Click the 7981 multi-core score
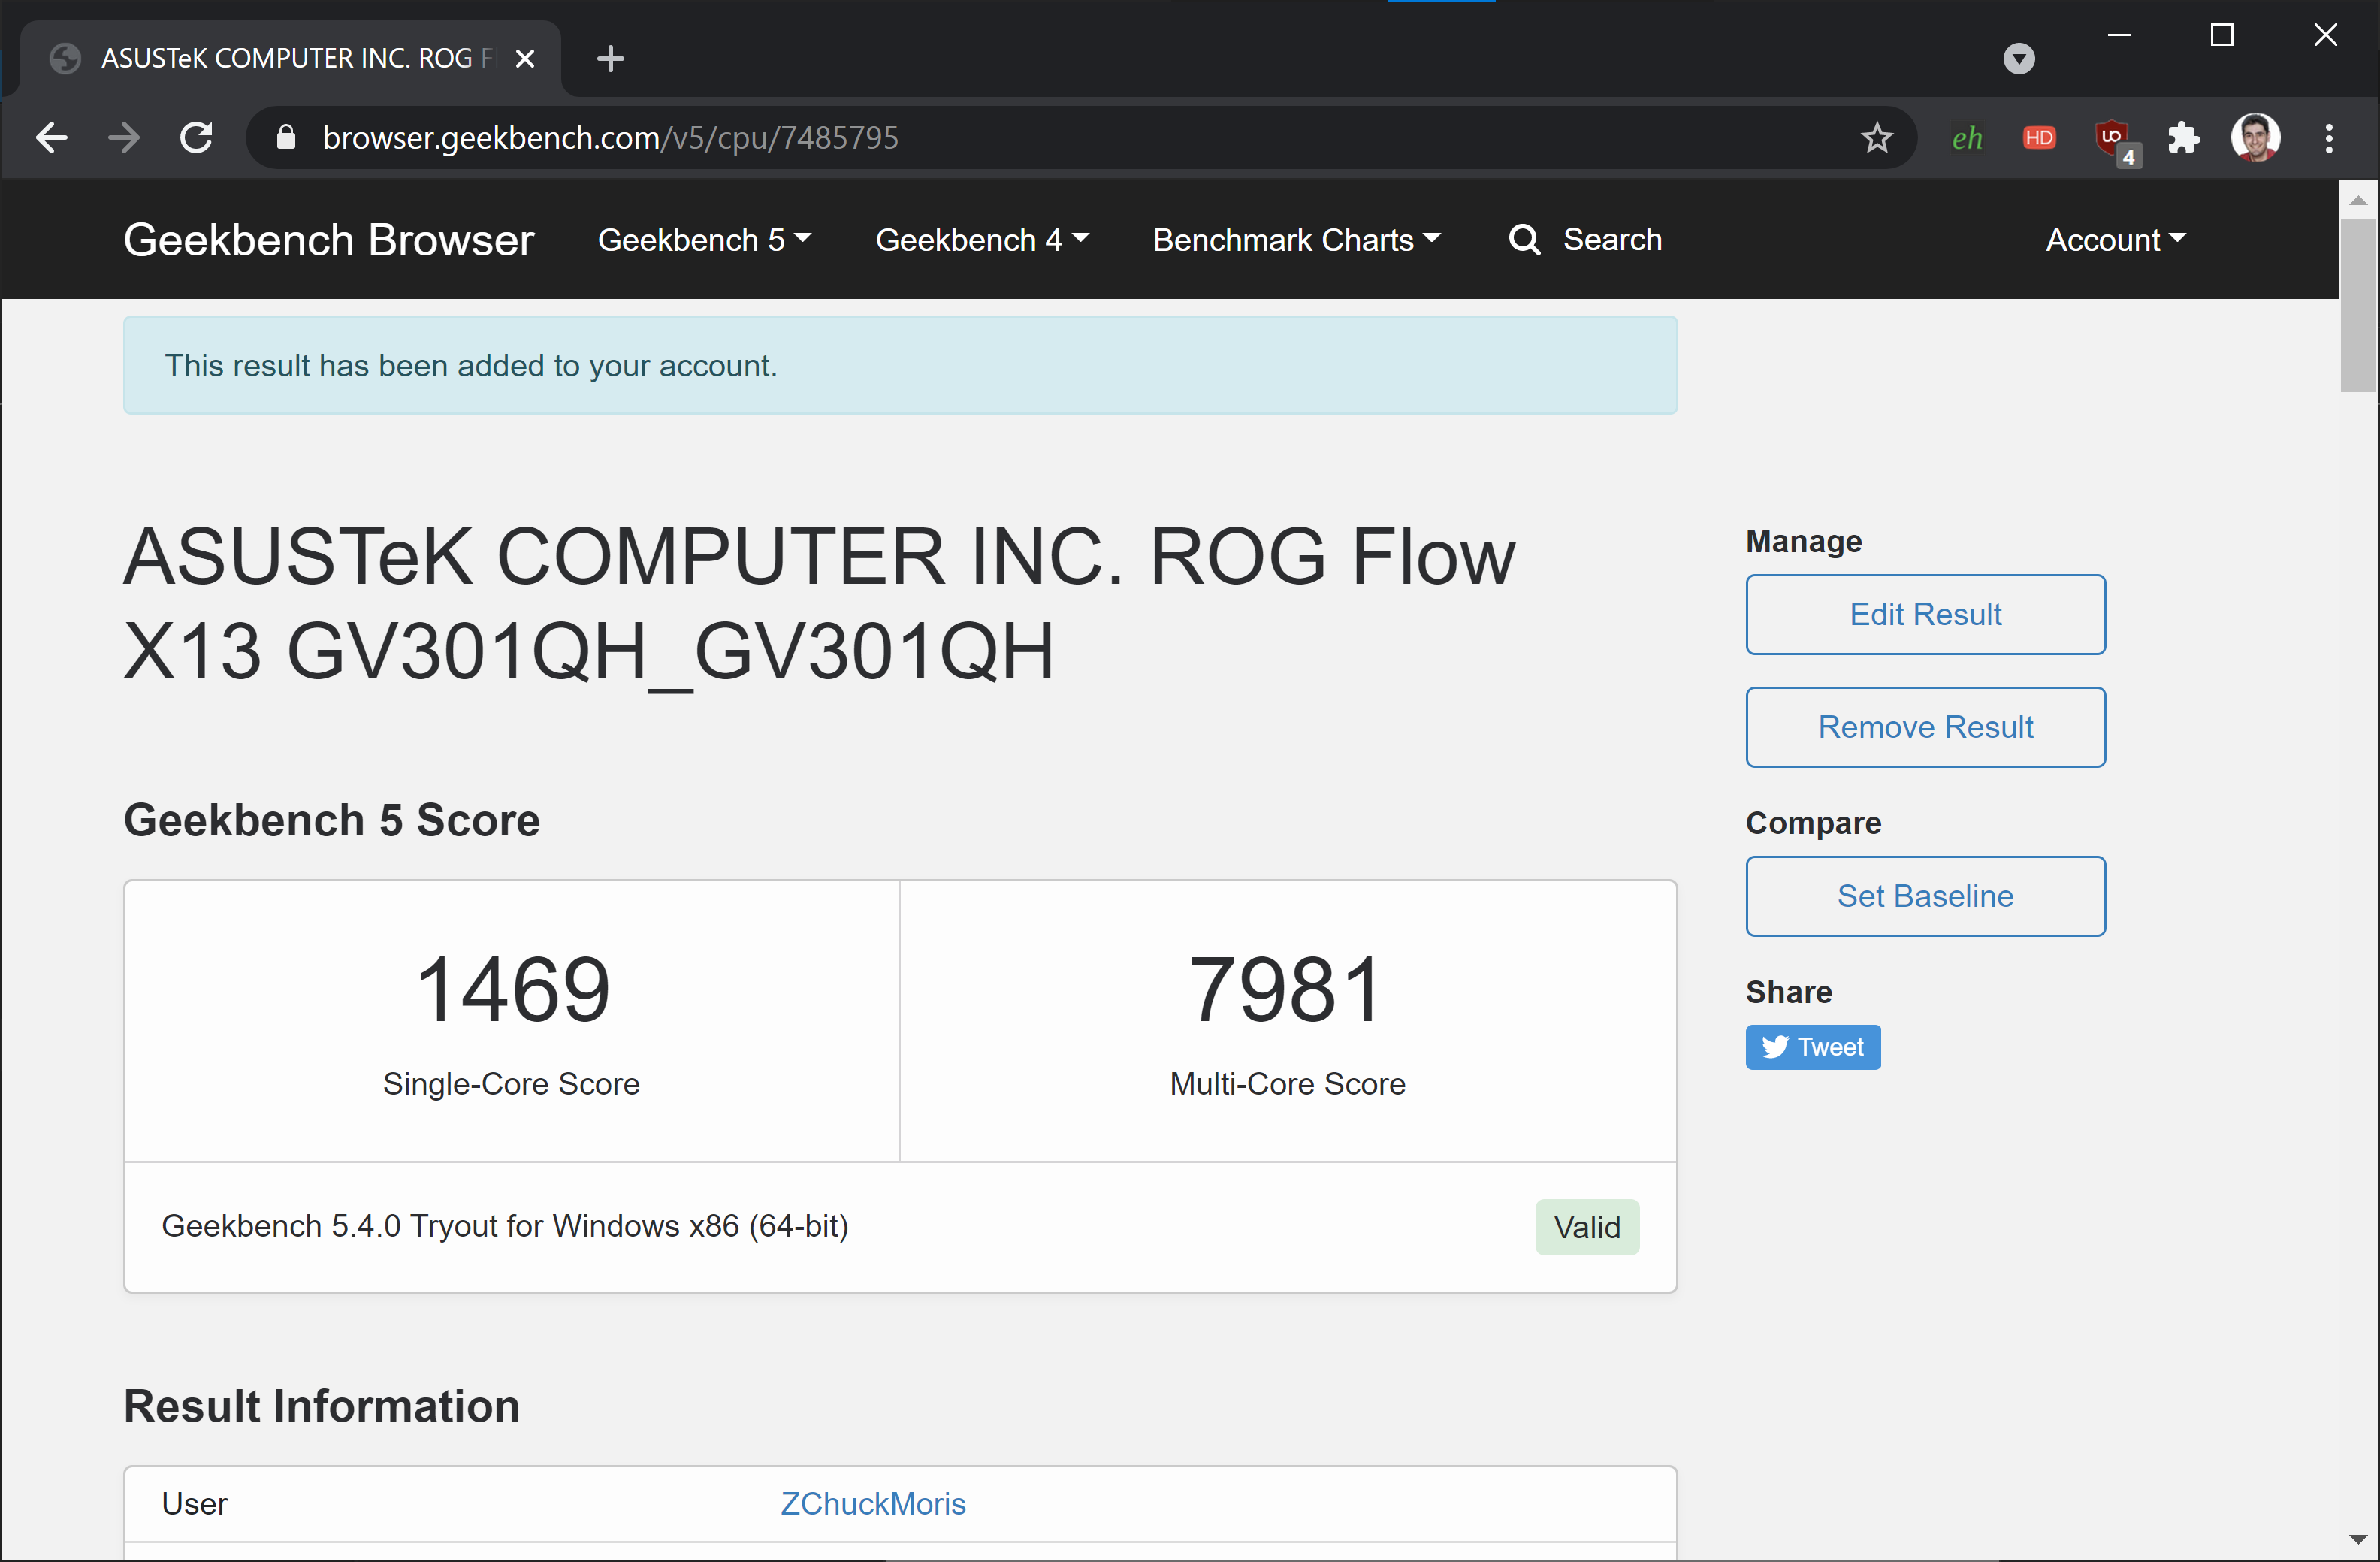 pyautogui.click(x=1287, y=990)
